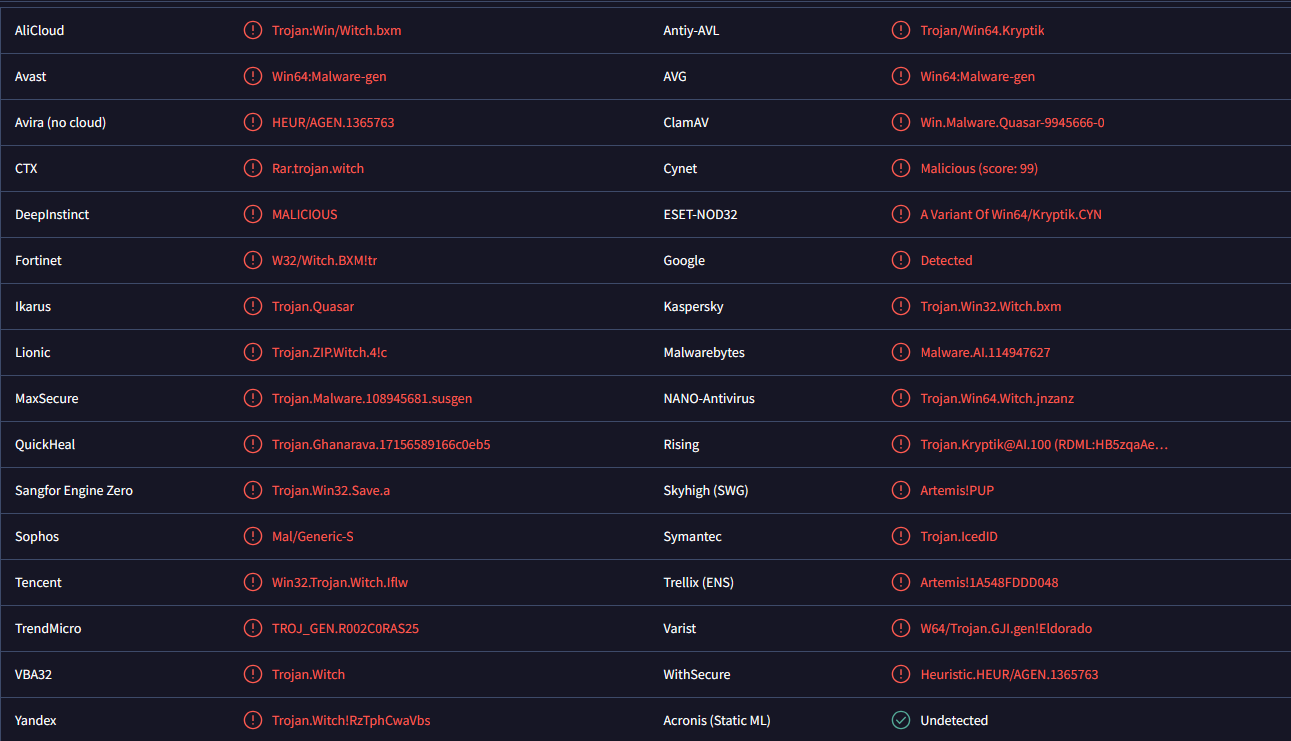Select the Malicious (score: 99) result
Screen dimensions: 1291x741
979,168
